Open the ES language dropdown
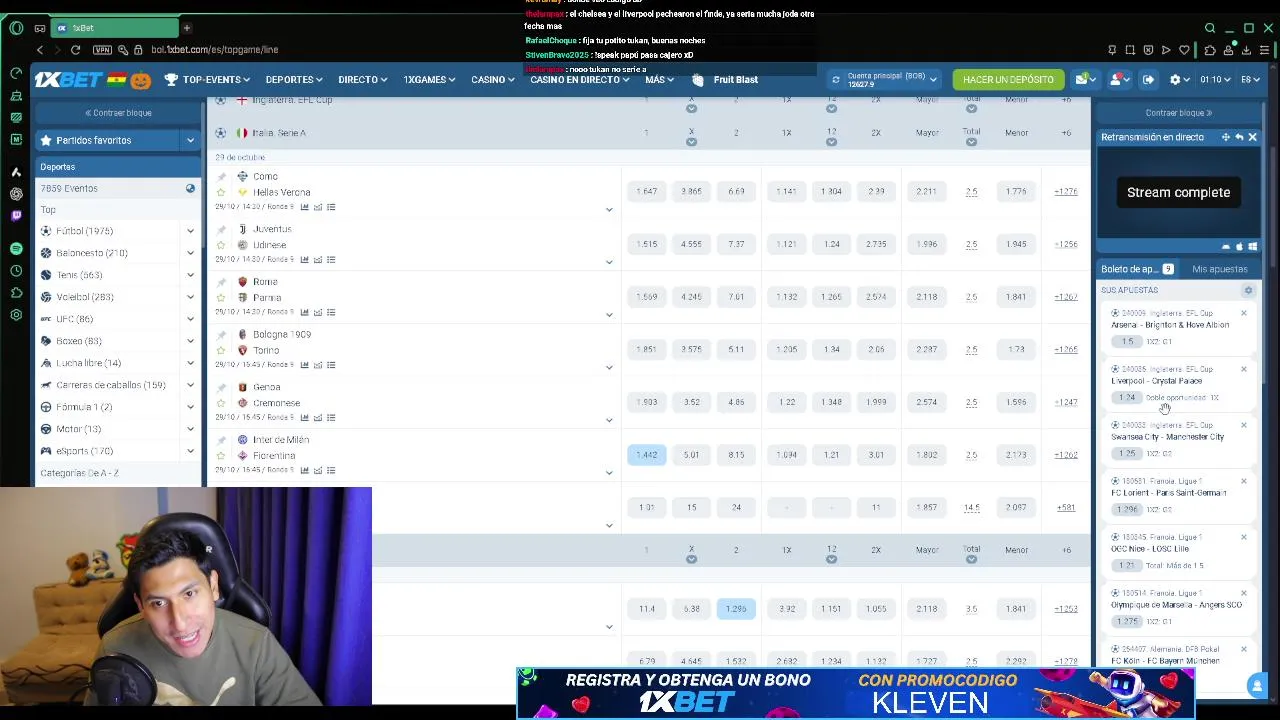 1251,79
